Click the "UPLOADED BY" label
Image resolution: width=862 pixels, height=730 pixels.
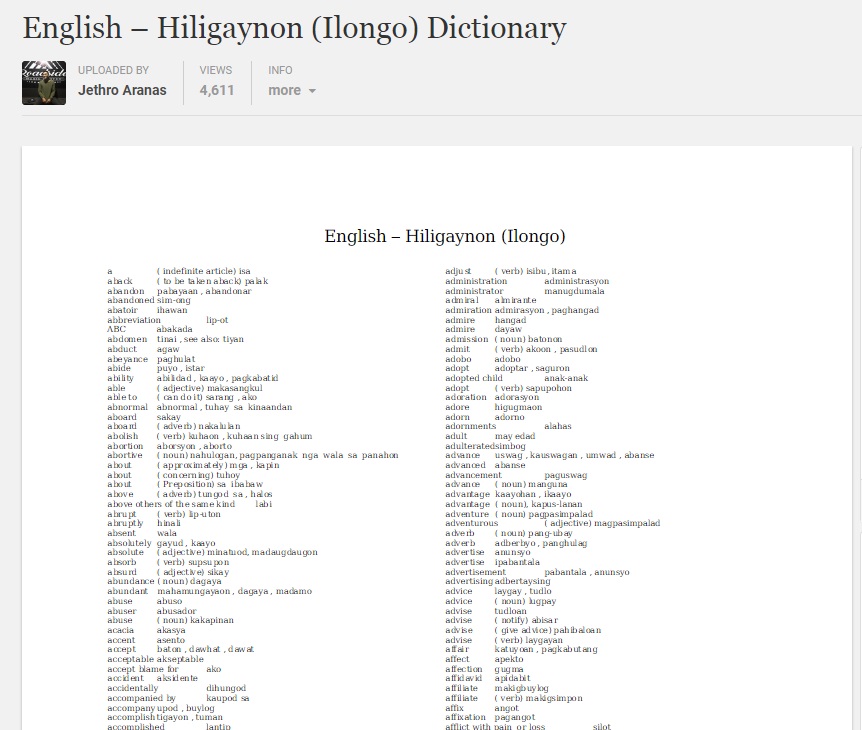coord(112,70)
